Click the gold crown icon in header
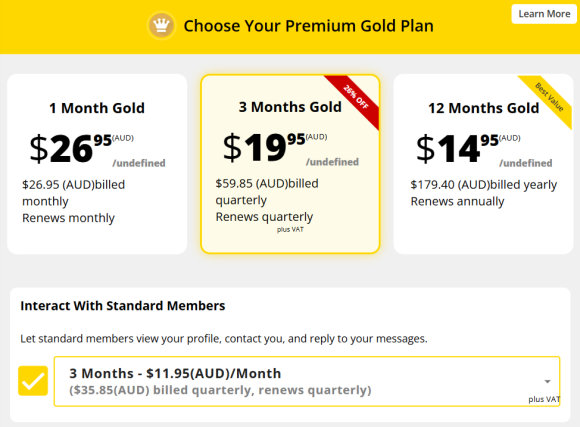The height and width of the screenshot is (427, 580). click(x=161, y=26)
